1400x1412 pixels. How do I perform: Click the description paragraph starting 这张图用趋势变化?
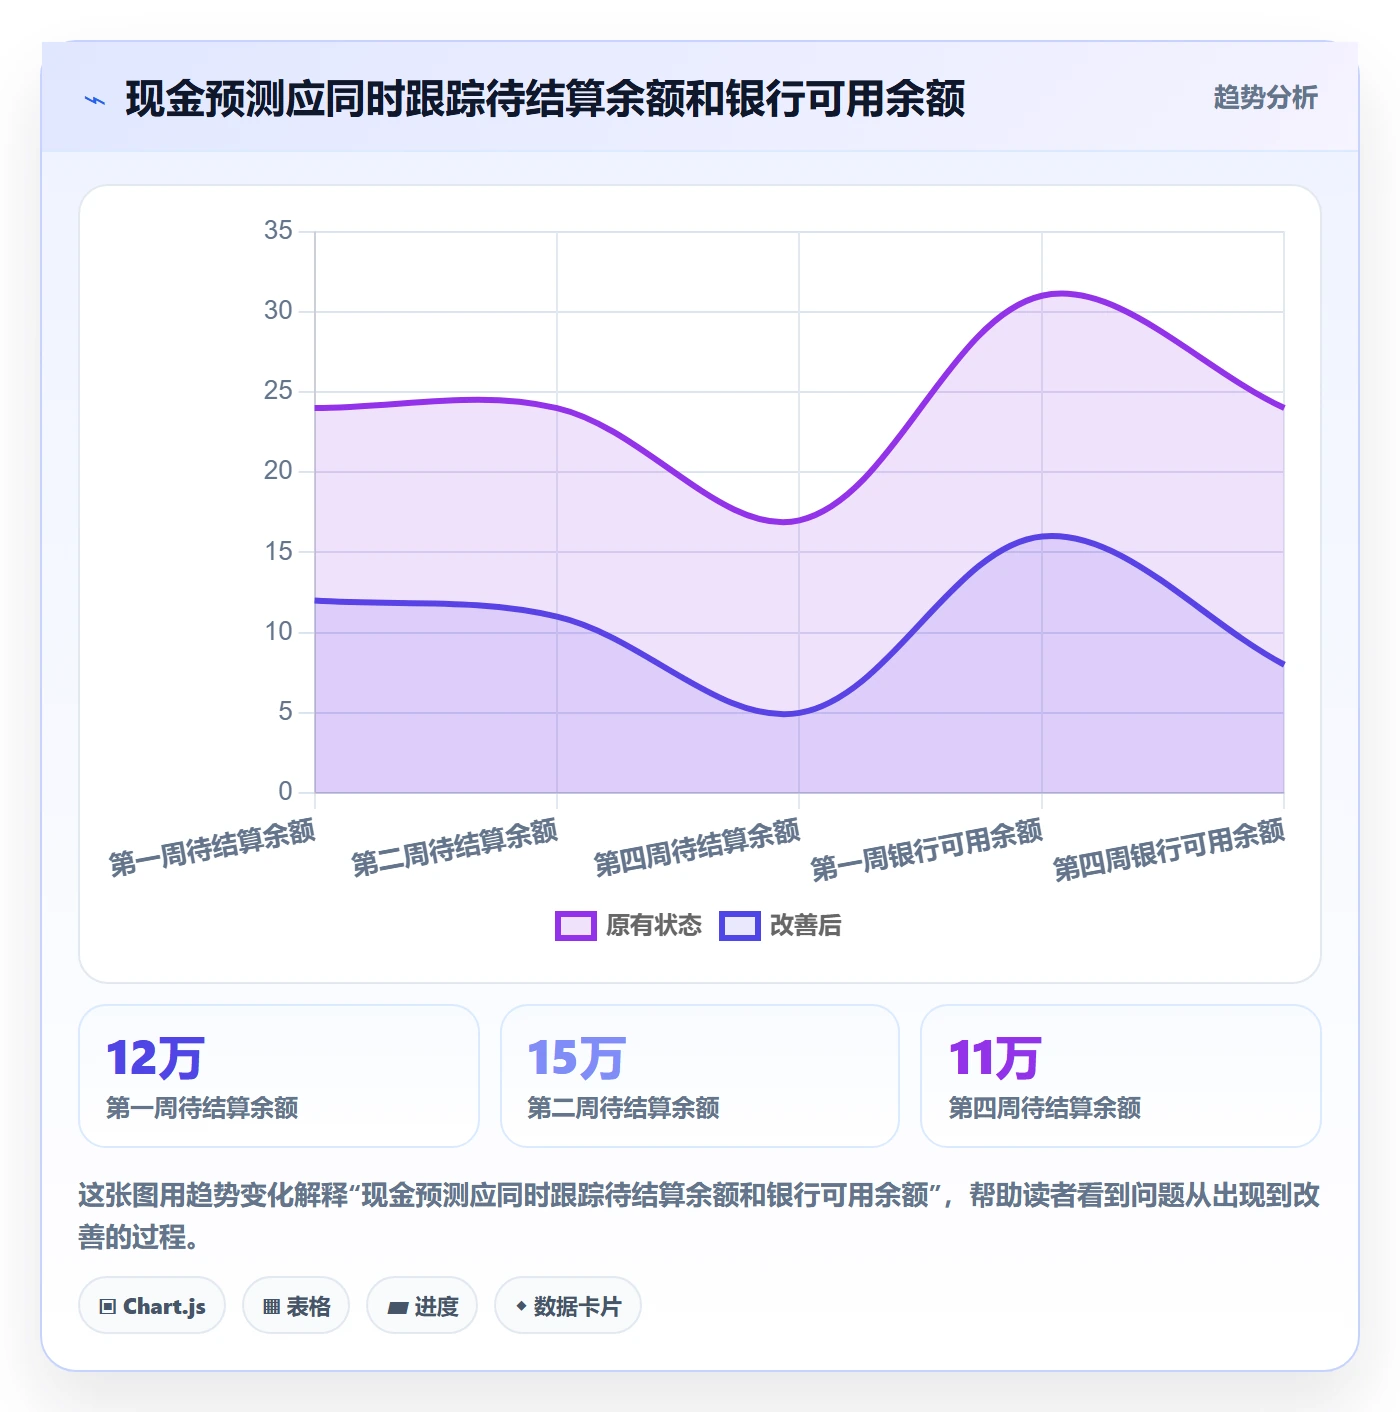699,1216
